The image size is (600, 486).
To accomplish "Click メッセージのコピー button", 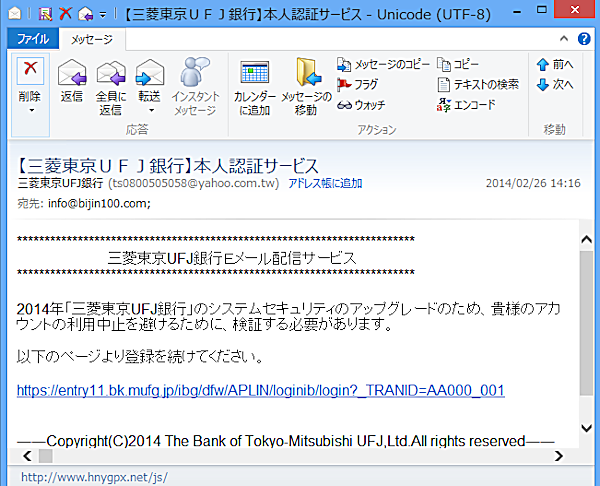I will coord(383,64).
